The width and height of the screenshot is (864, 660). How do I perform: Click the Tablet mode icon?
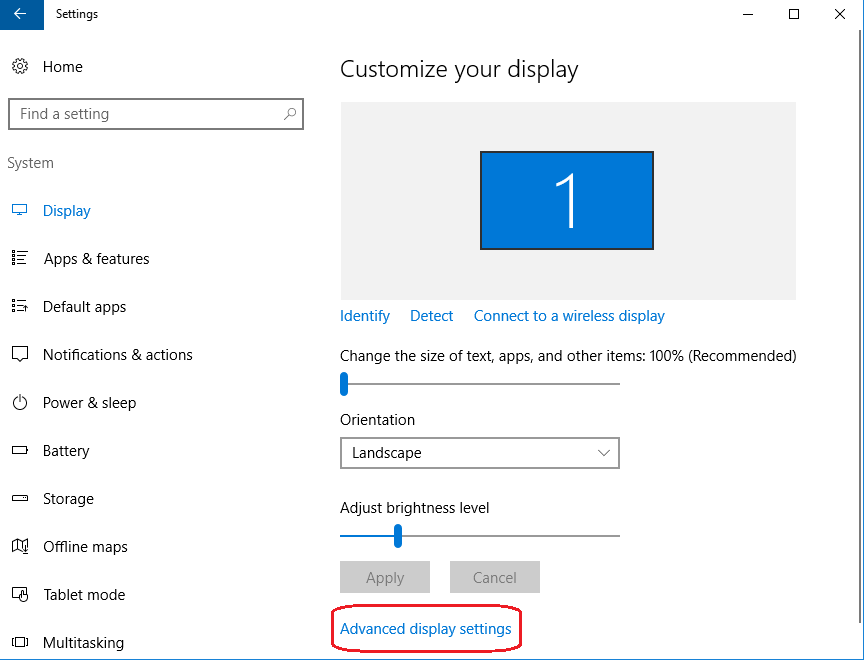point(19,595)
